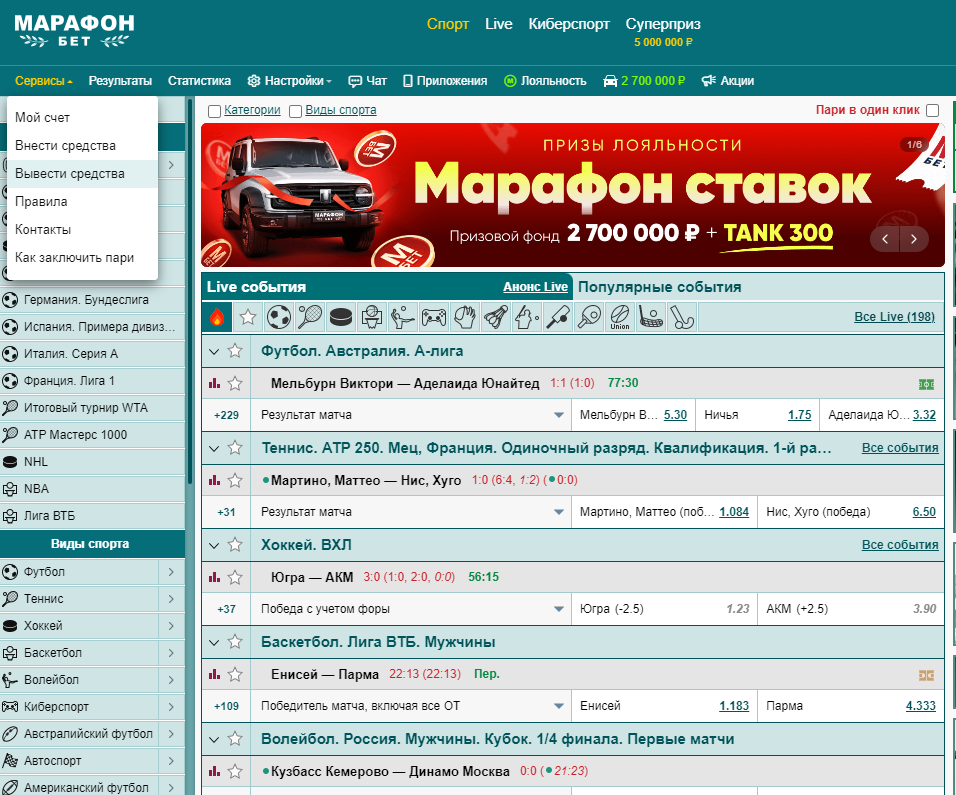
Task: Filter Live events by badminton shuttlecock icon
Action: (496, 317)
